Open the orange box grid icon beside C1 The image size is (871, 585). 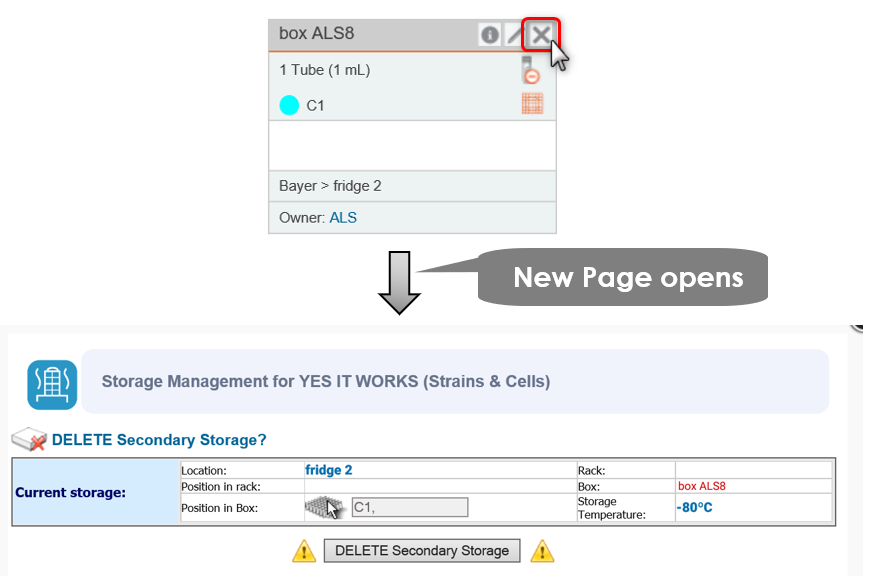click(x=532, y=104)
